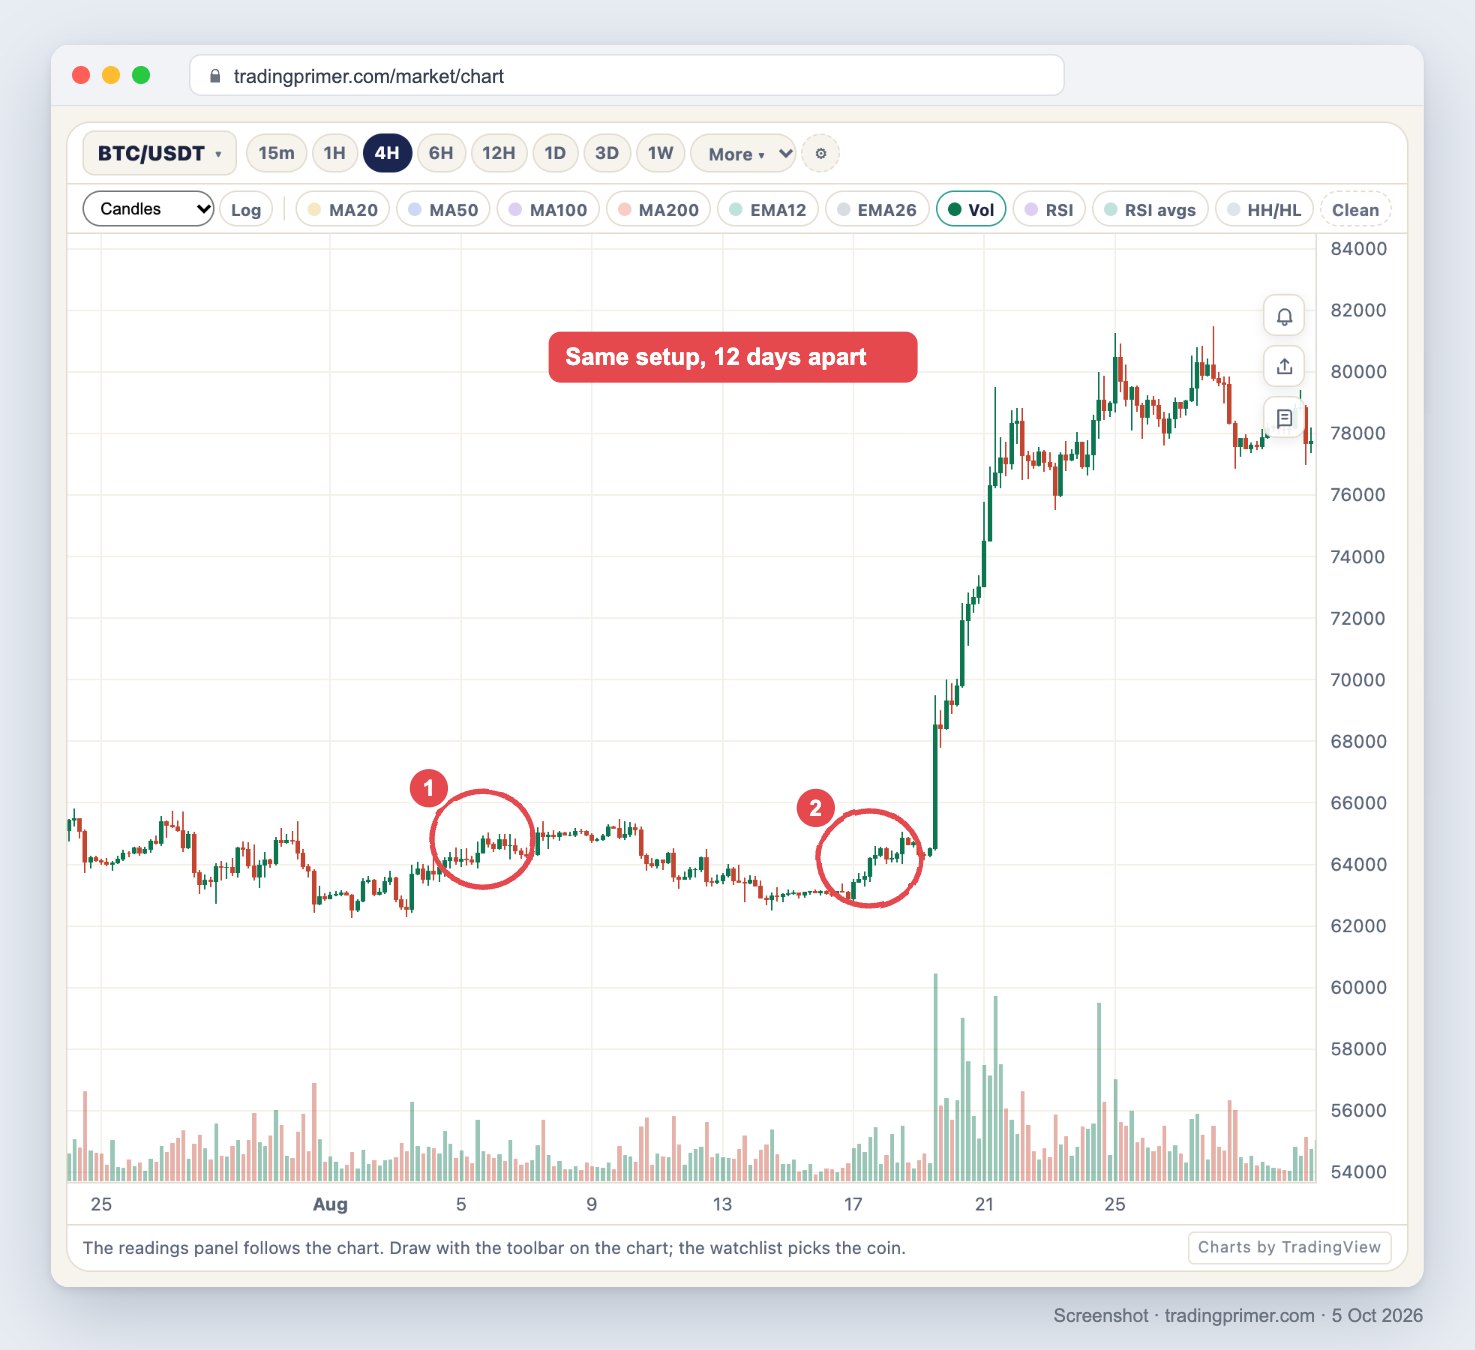This screenshot has height=1350, width=1475.
Task: Click the lock icon in address bar
Action: coord(215,76)
